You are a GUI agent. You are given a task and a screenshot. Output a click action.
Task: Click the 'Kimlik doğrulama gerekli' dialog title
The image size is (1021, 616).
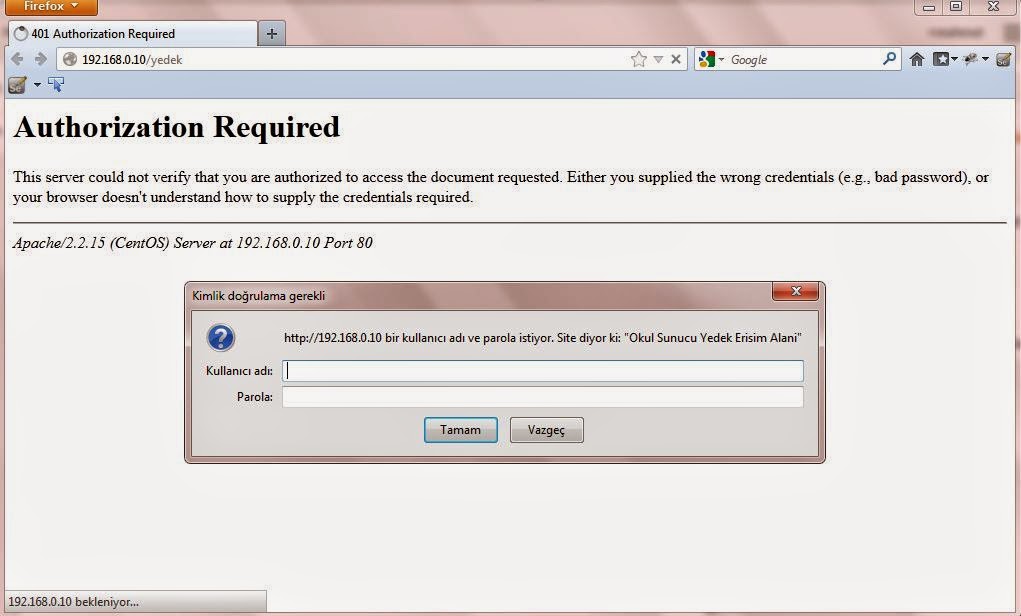click(259, 296)
